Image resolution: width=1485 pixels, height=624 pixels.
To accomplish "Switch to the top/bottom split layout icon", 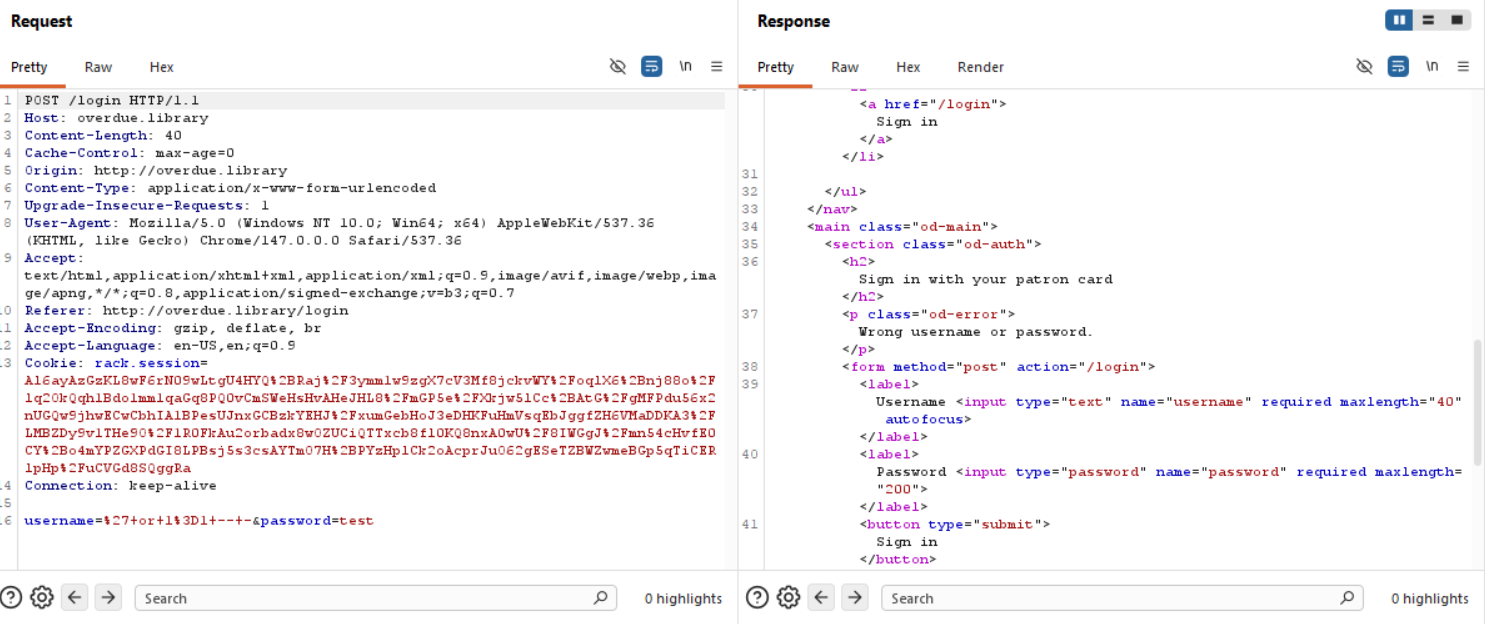I will tap(1428, 20).
